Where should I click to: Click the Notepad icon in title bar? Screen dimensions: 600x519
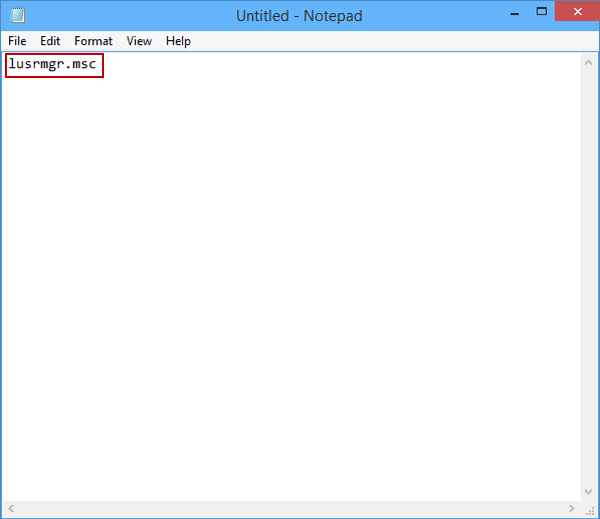tap(18, 15)
